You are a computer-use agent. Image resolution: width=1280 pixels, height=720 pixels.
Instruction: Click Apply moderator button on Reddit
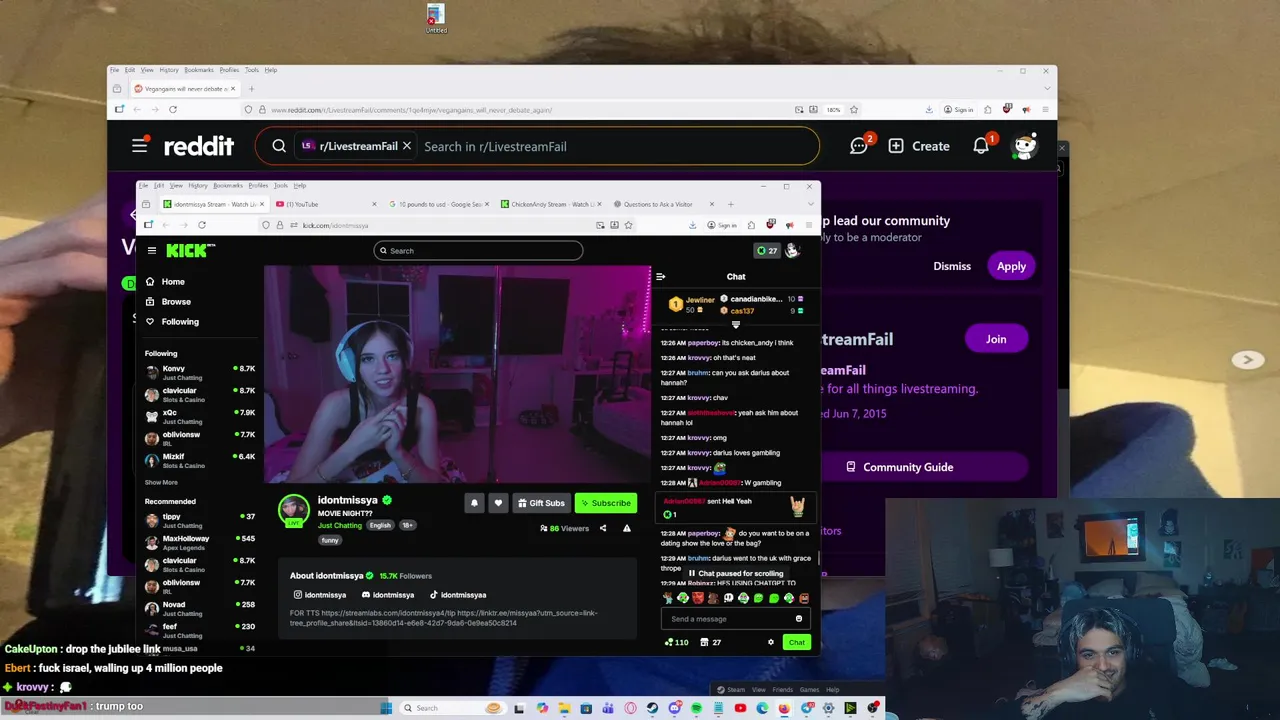coord(1011,266)
